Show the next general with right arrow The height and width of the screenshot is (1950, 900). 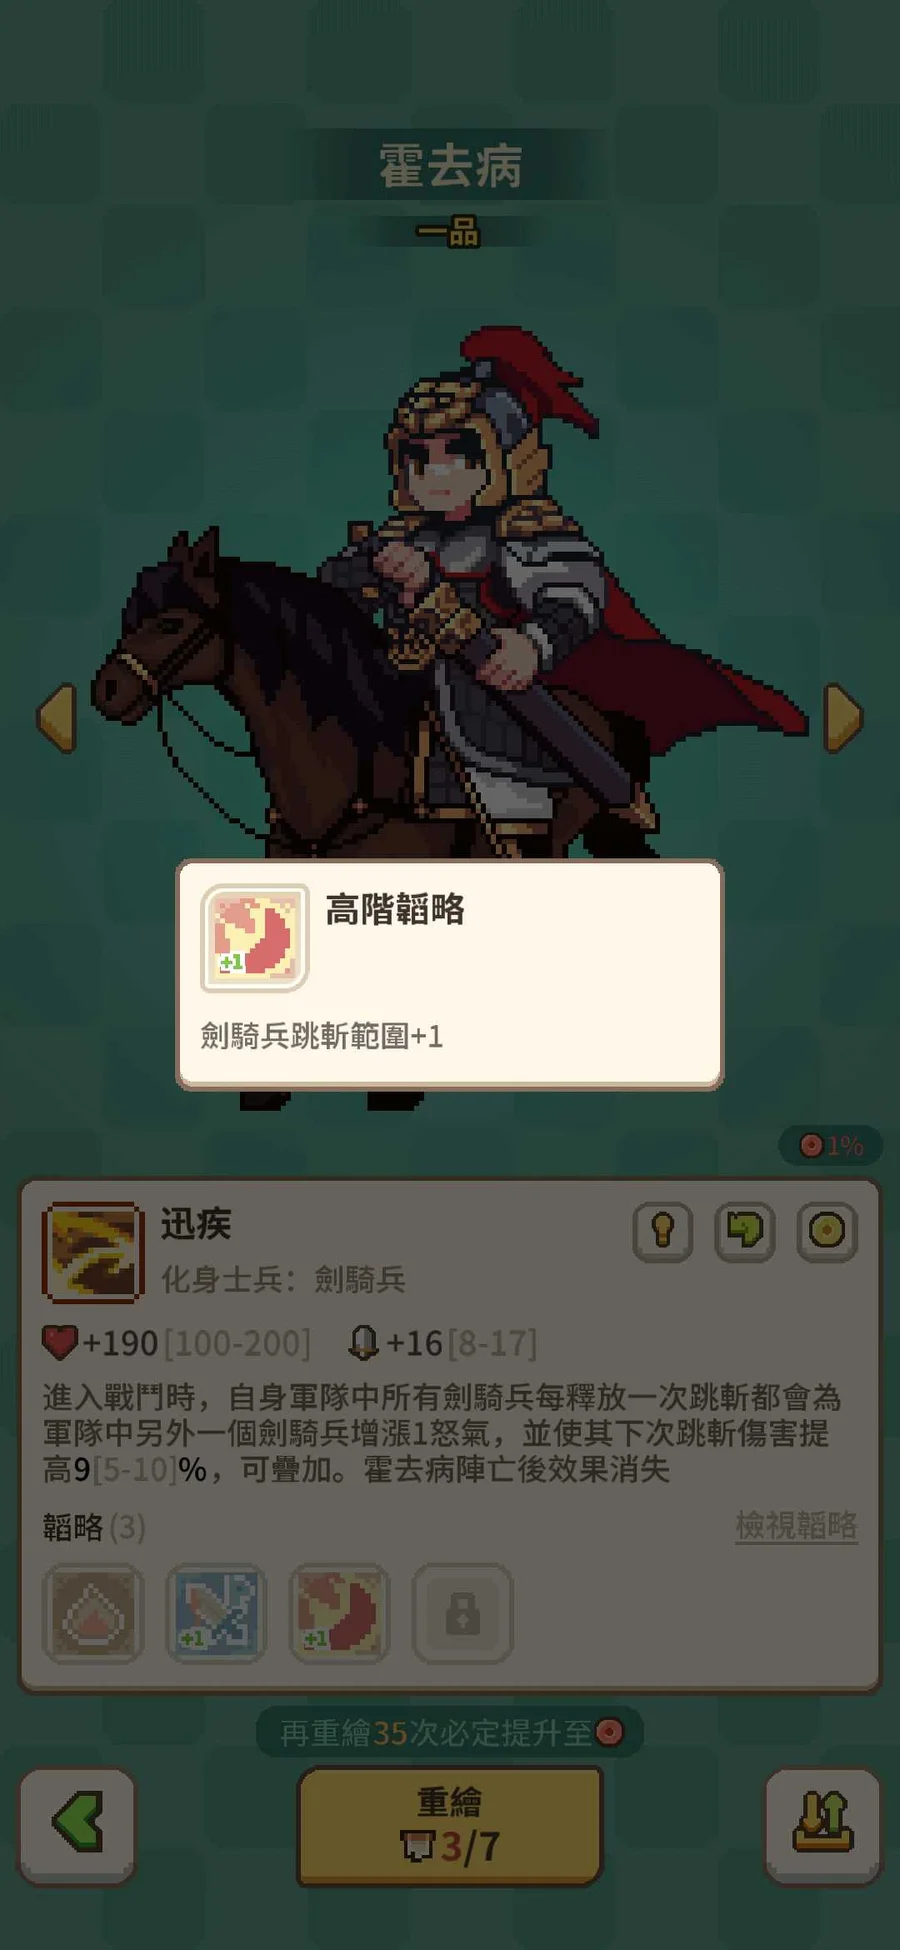[x=843, y=718]
